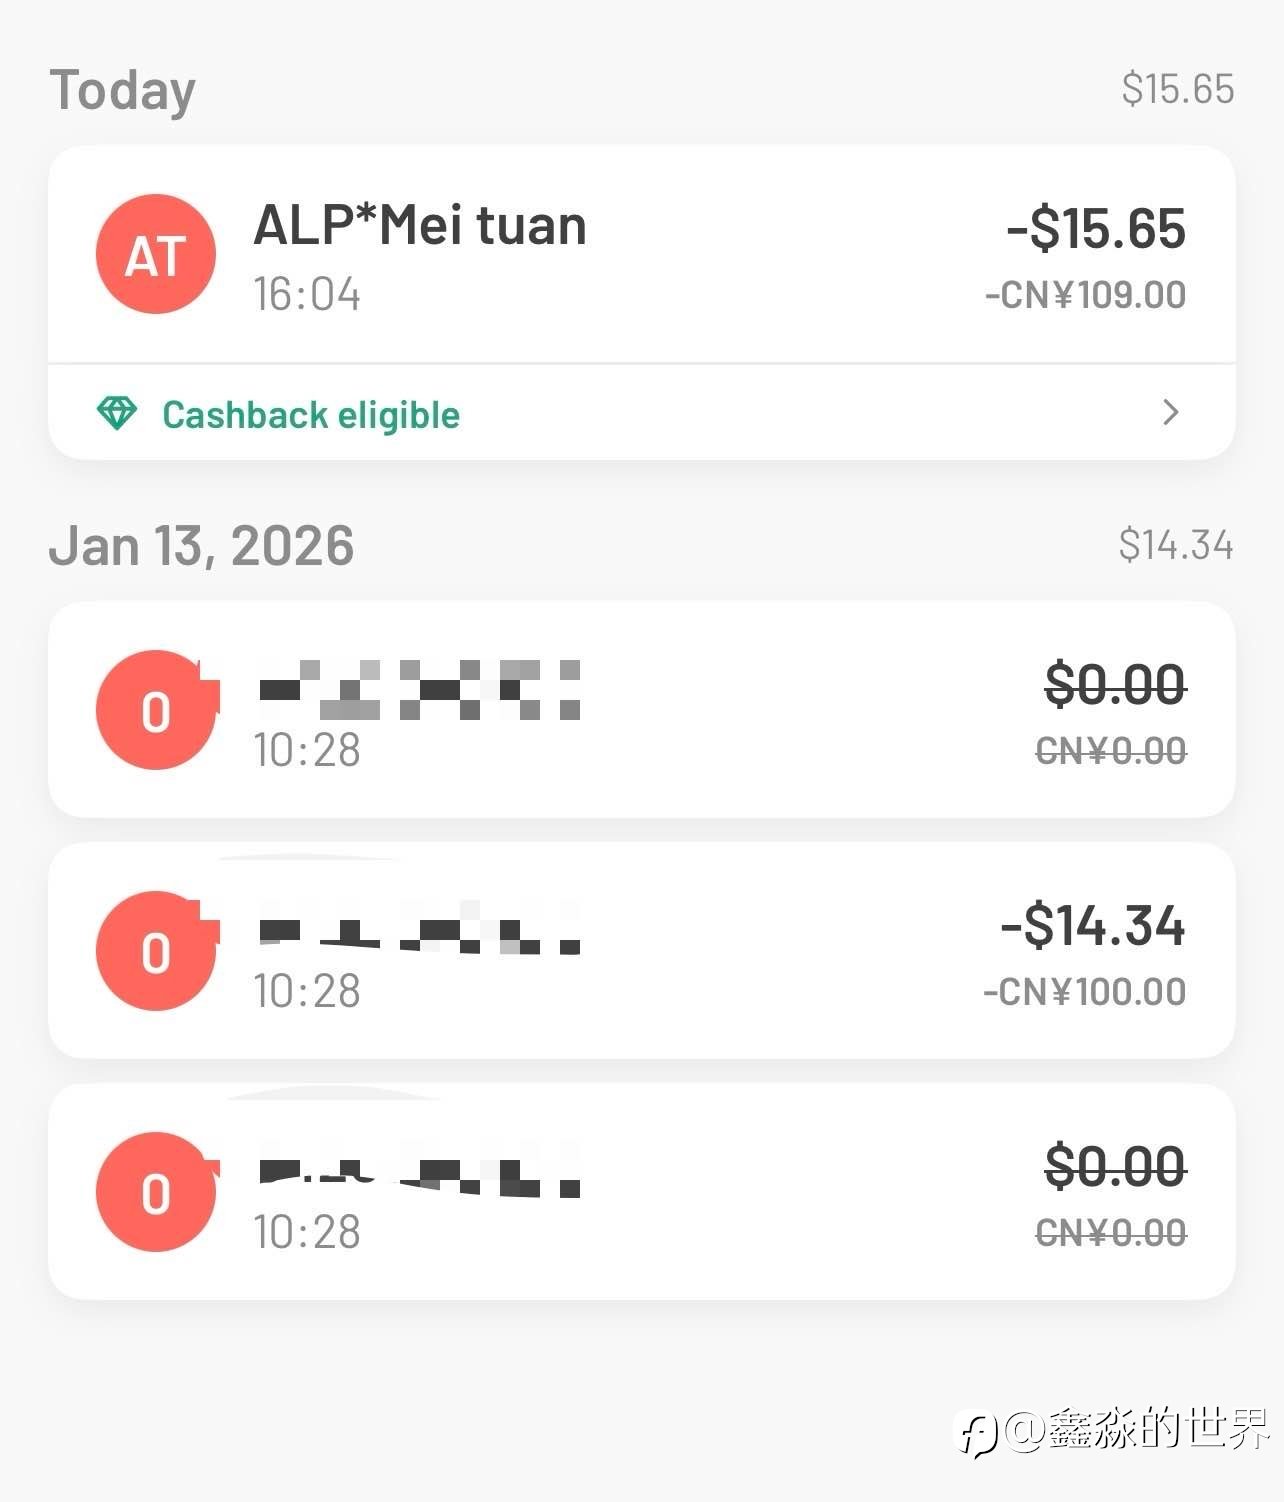This screenshot has height=1502, width=1284.
Task: Click the red O avatar of -$14.34 transaction
Action: pyautogui.click(x=156, y=951)
